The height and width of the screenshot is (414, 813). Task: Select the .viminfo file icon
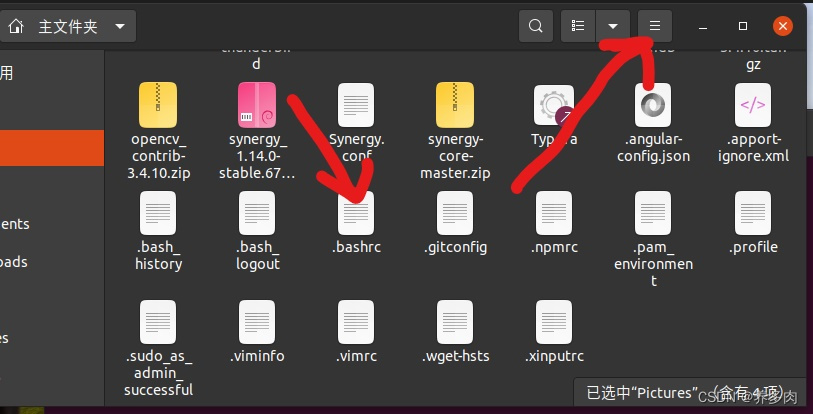[257, 322]
